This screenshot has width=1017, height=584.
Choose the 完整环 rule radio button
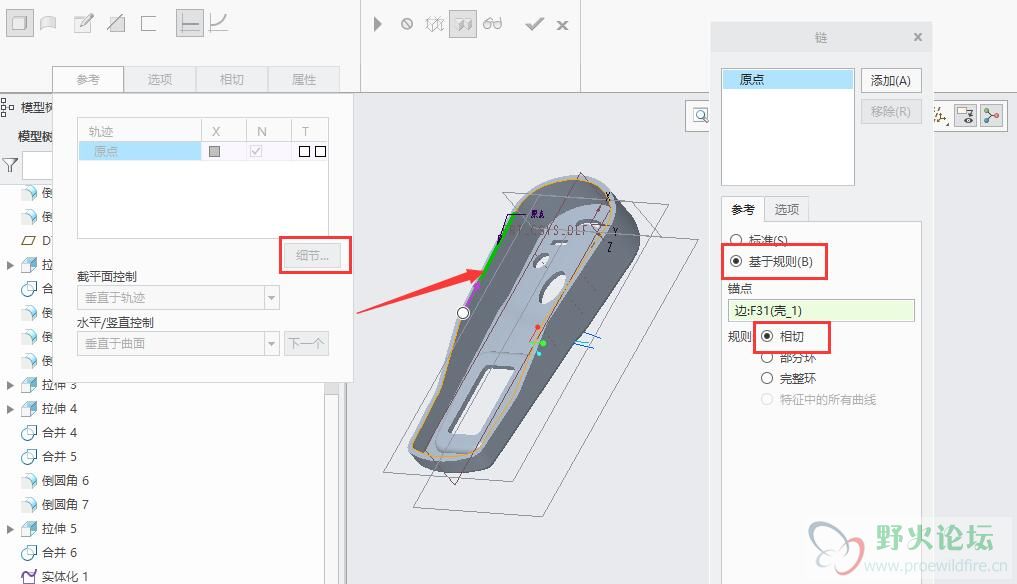[767, 378]
